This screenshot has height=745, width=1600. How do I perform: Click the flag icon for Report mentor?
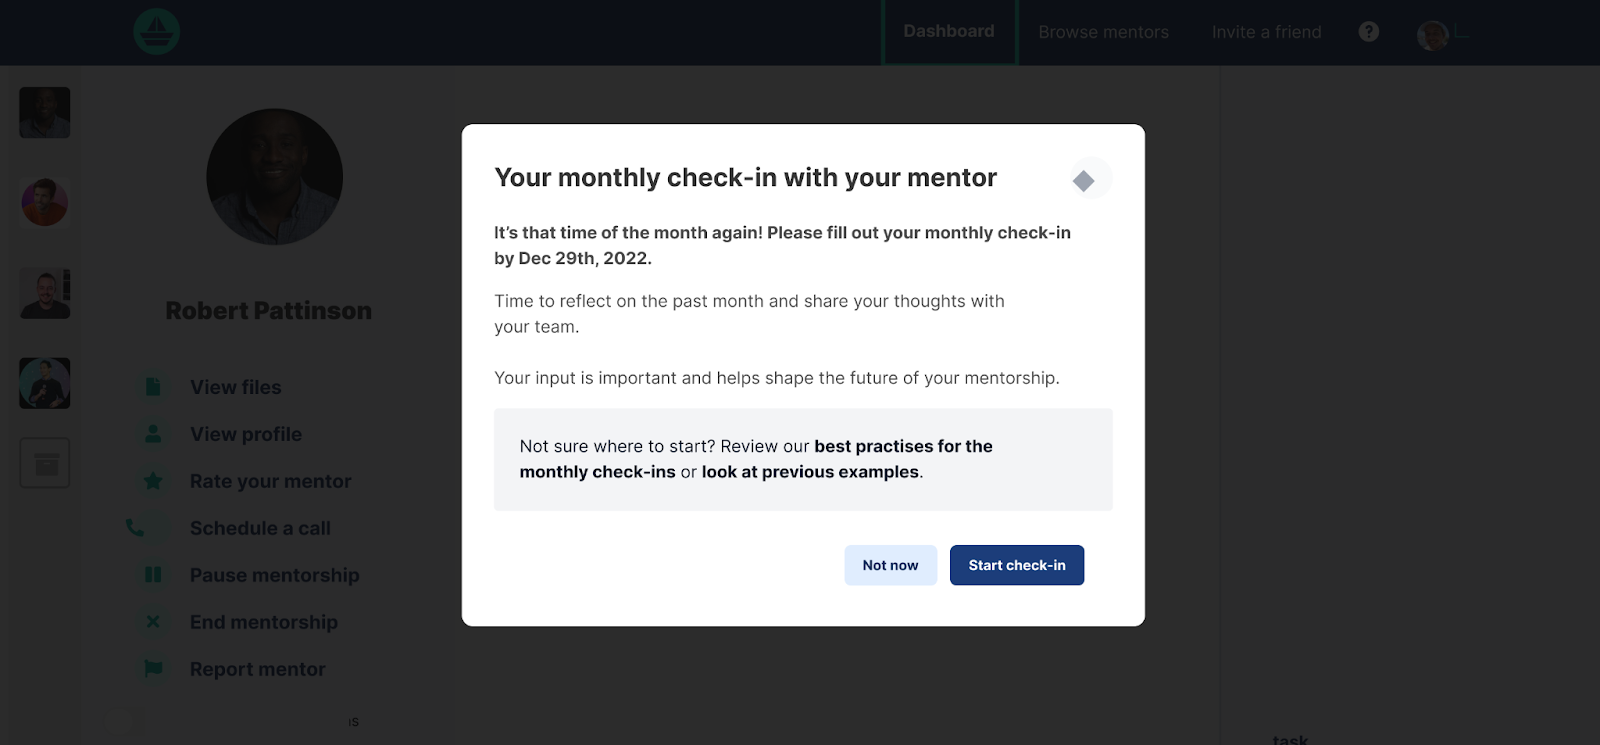[x=153, y=668]
